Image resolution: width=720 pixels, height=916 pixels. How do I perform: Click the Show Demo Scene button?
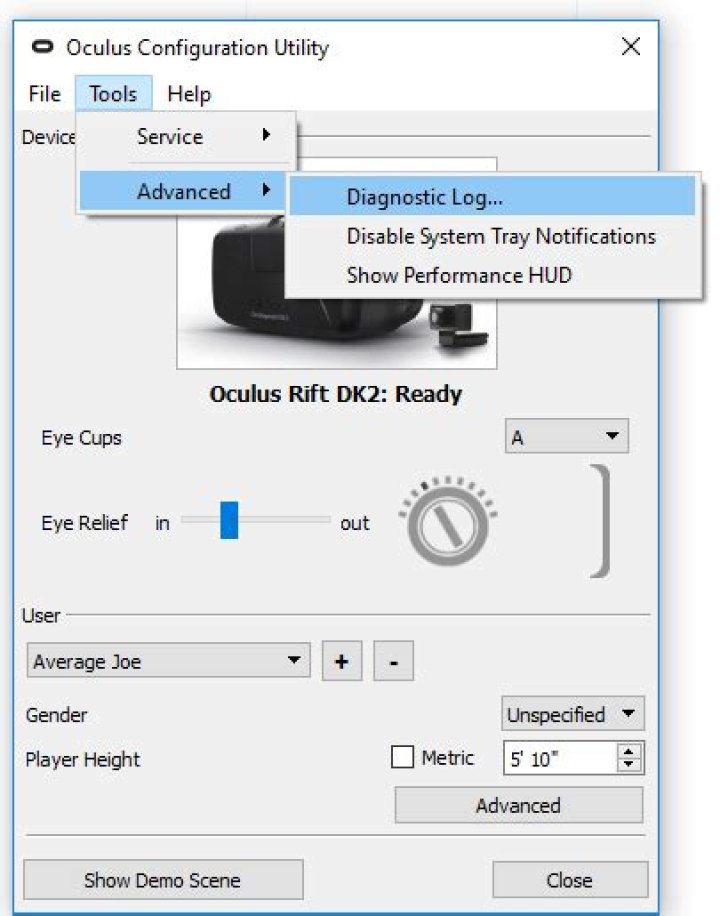[163, 880]
